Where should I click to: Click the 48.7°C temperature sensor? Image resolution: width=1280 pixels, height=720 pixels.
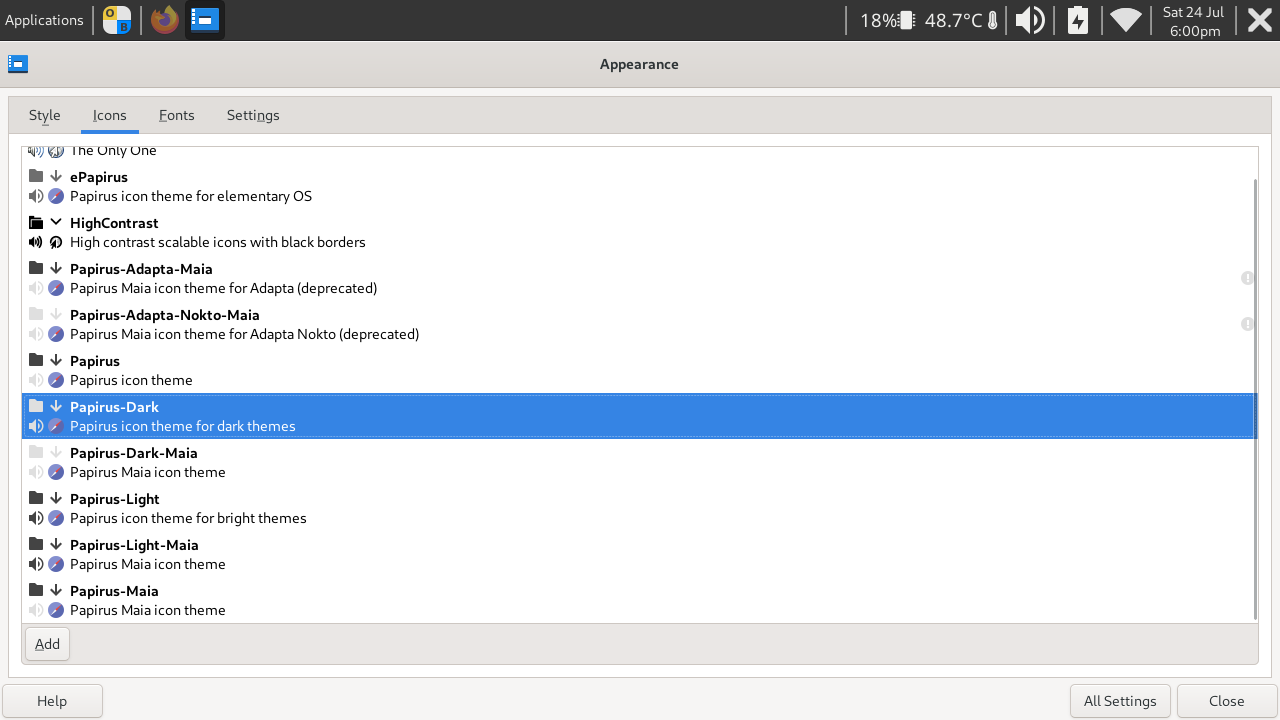coord(961,20)
